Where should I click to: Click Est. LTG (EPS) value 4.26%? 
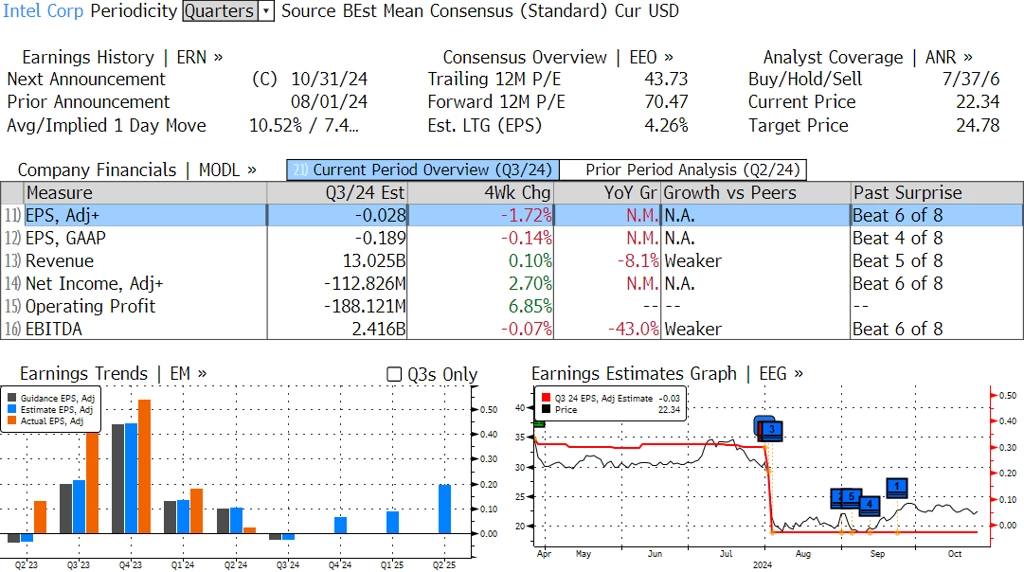pos(666,125)
